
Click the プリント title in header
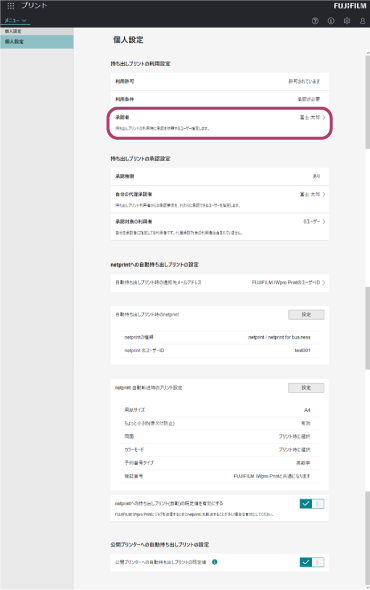pos(34,6)
